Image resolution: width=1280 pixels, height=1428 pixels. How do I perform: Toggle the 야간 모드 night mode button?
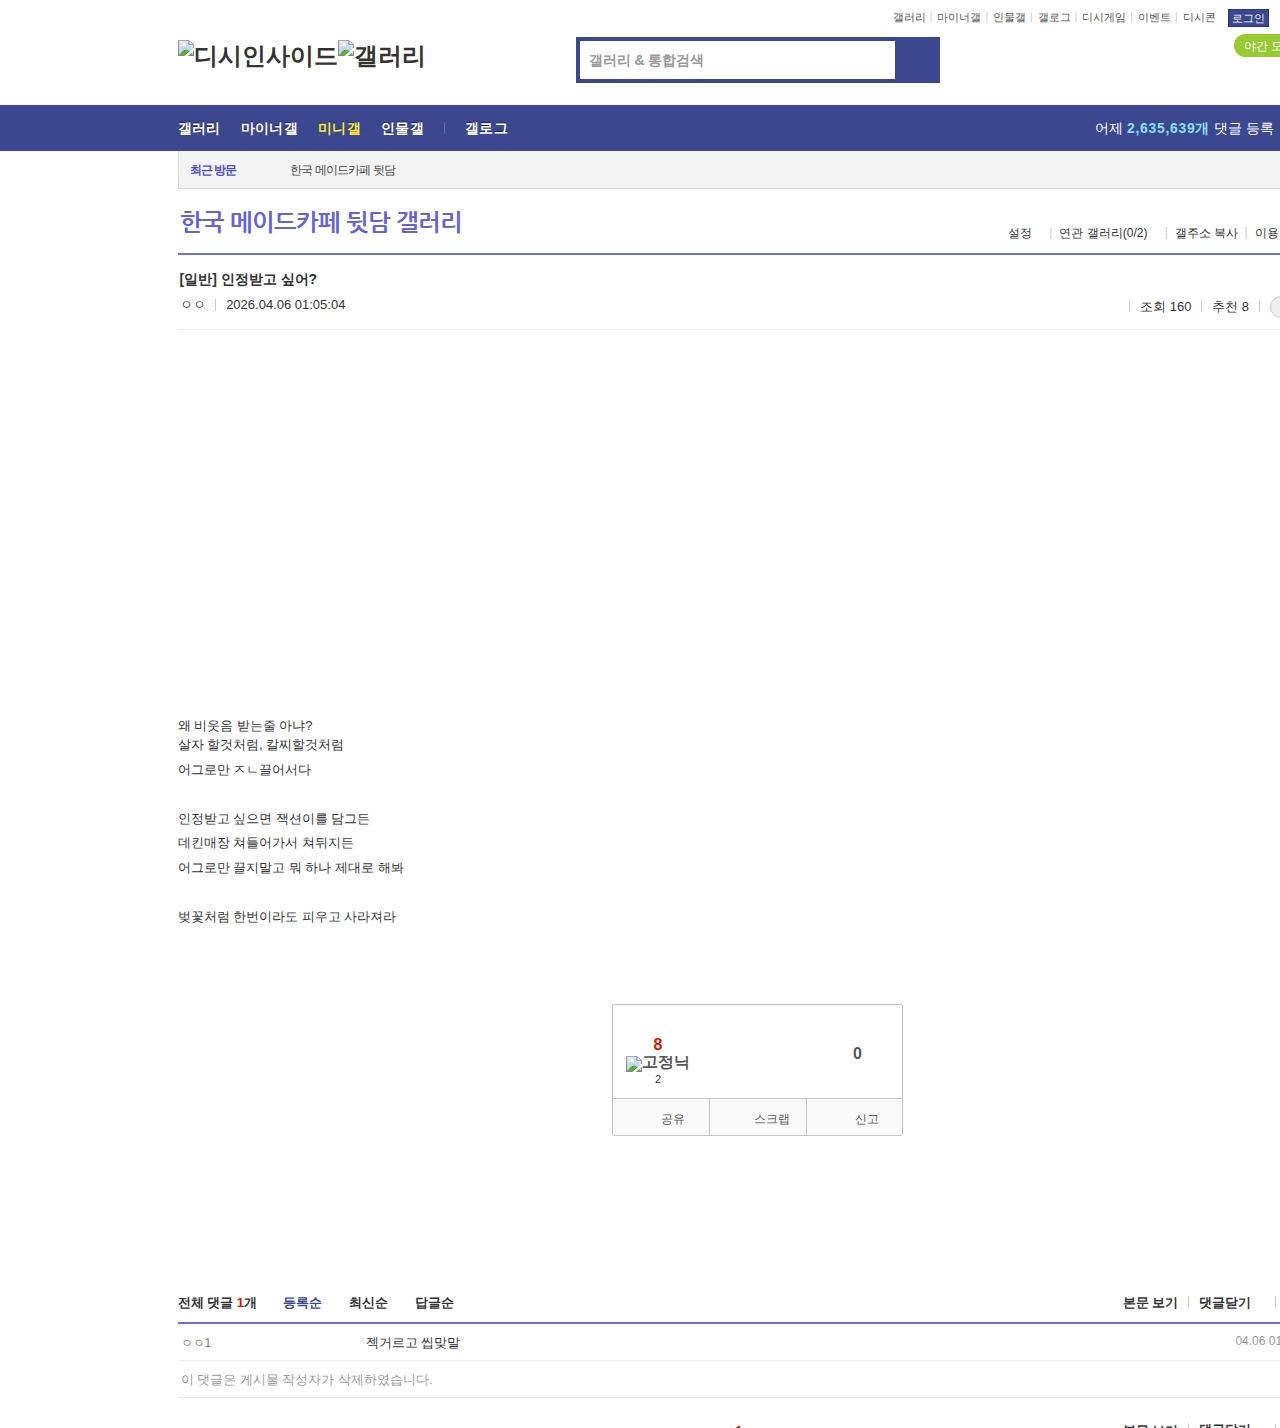(x=1258, y=46)
